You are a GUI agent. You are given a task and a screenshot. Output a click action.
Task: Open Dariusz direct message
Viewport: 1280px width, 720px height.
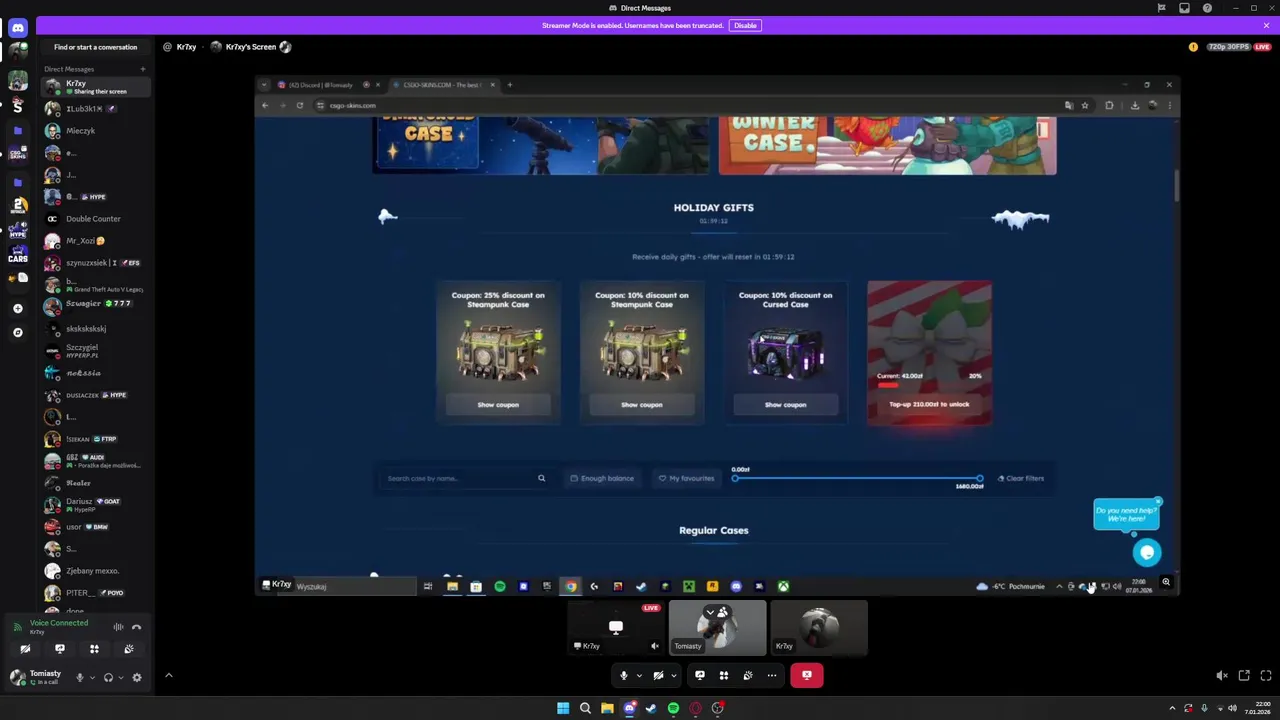[x=95, y=505]
